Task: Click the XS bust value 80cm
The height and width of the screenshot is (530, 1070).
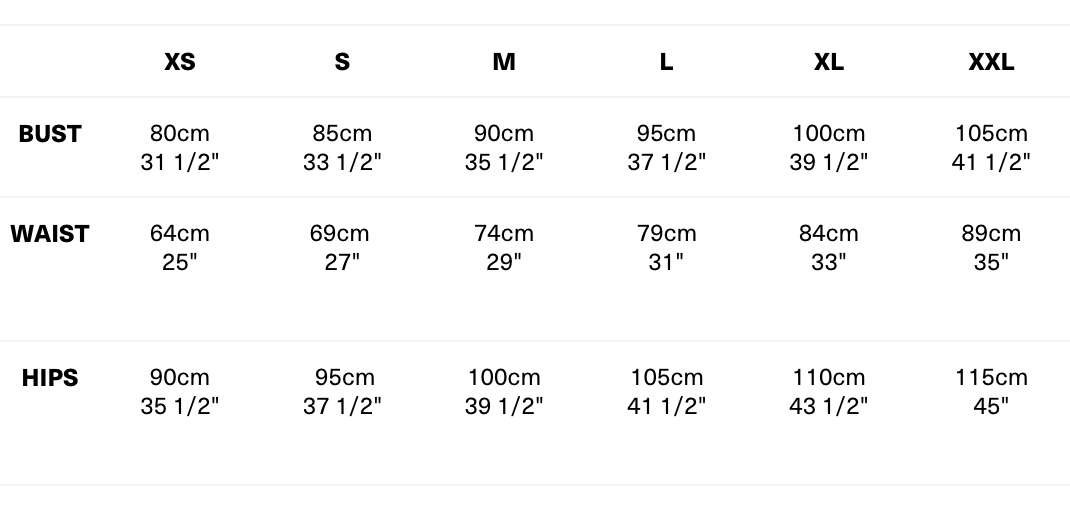Action: tap(180, 134)
